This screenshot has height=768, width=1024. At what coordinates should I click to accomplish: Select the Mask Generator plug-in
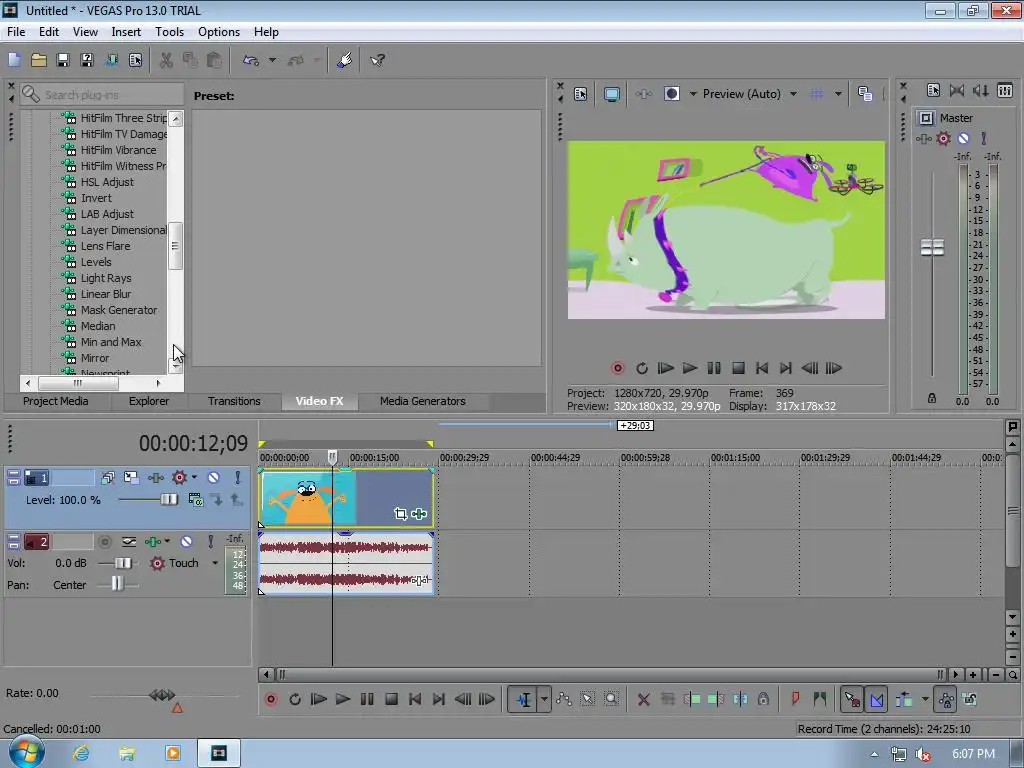coord(118,310)
